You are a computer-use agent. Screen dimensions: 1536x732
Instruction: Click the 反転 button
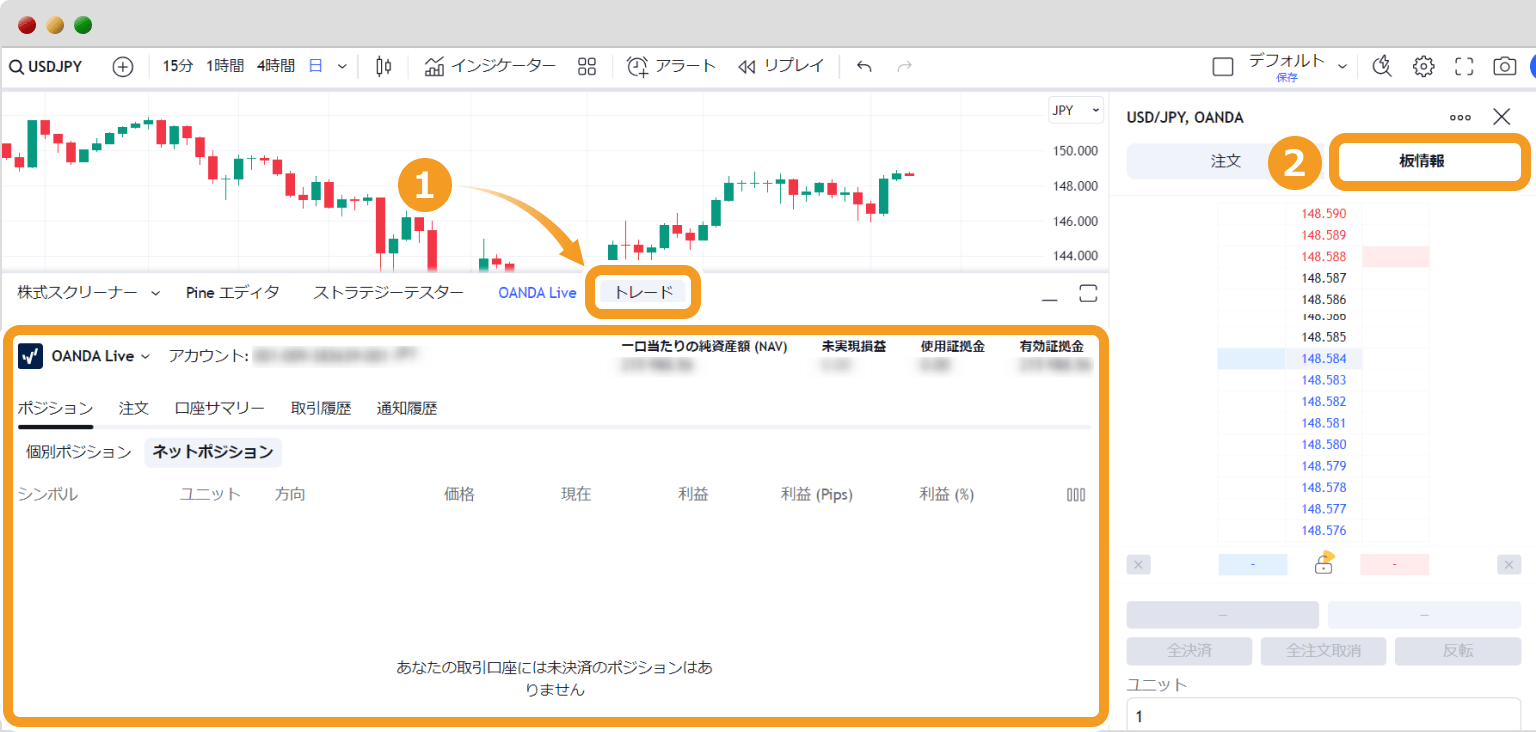(x=1458, y=651)
